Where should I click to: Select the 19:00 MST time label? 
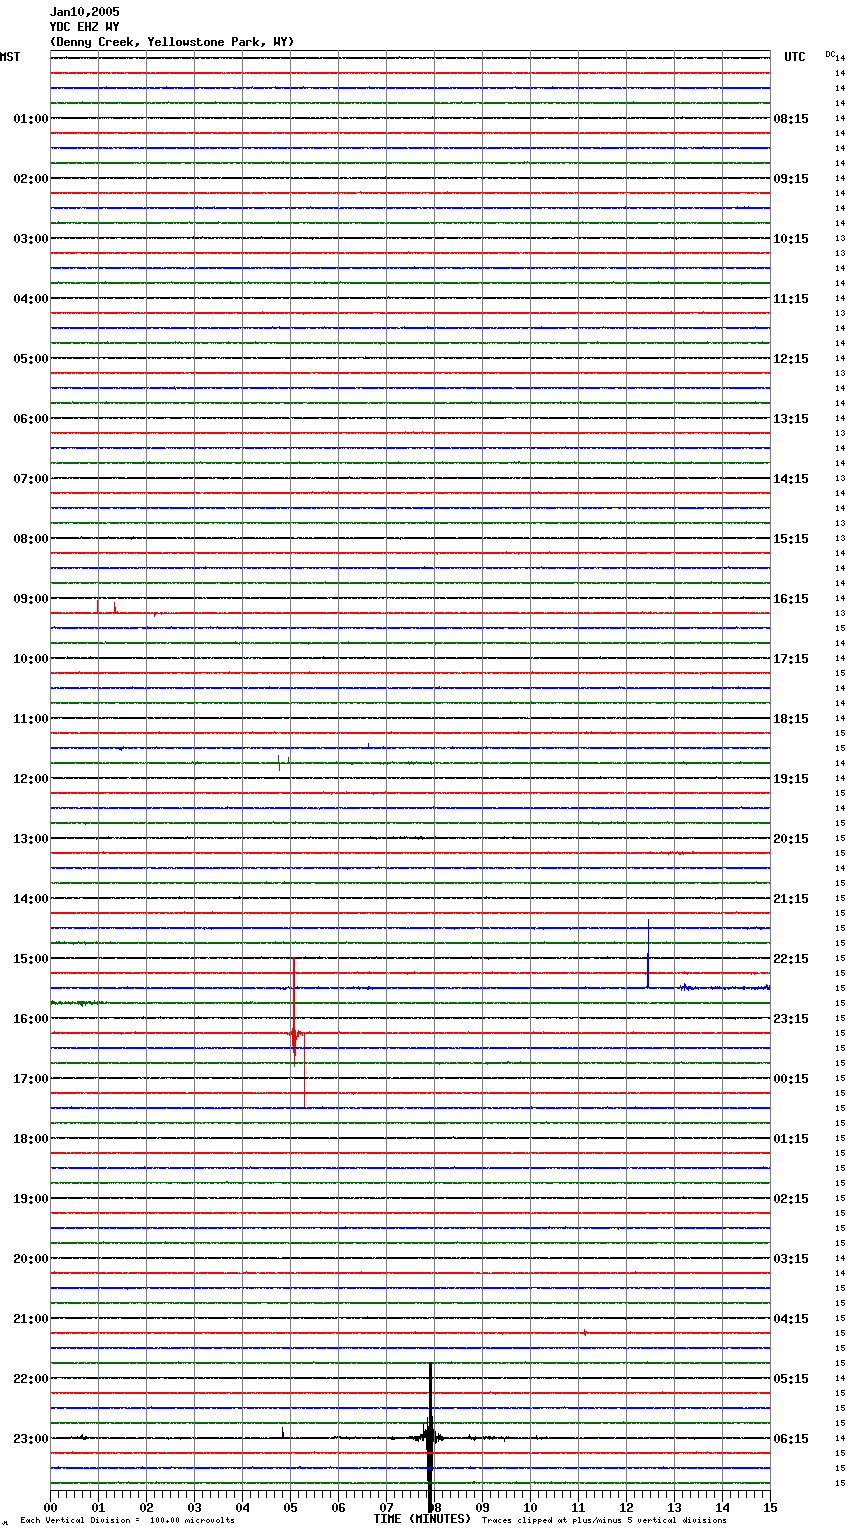pos(30,1199)
